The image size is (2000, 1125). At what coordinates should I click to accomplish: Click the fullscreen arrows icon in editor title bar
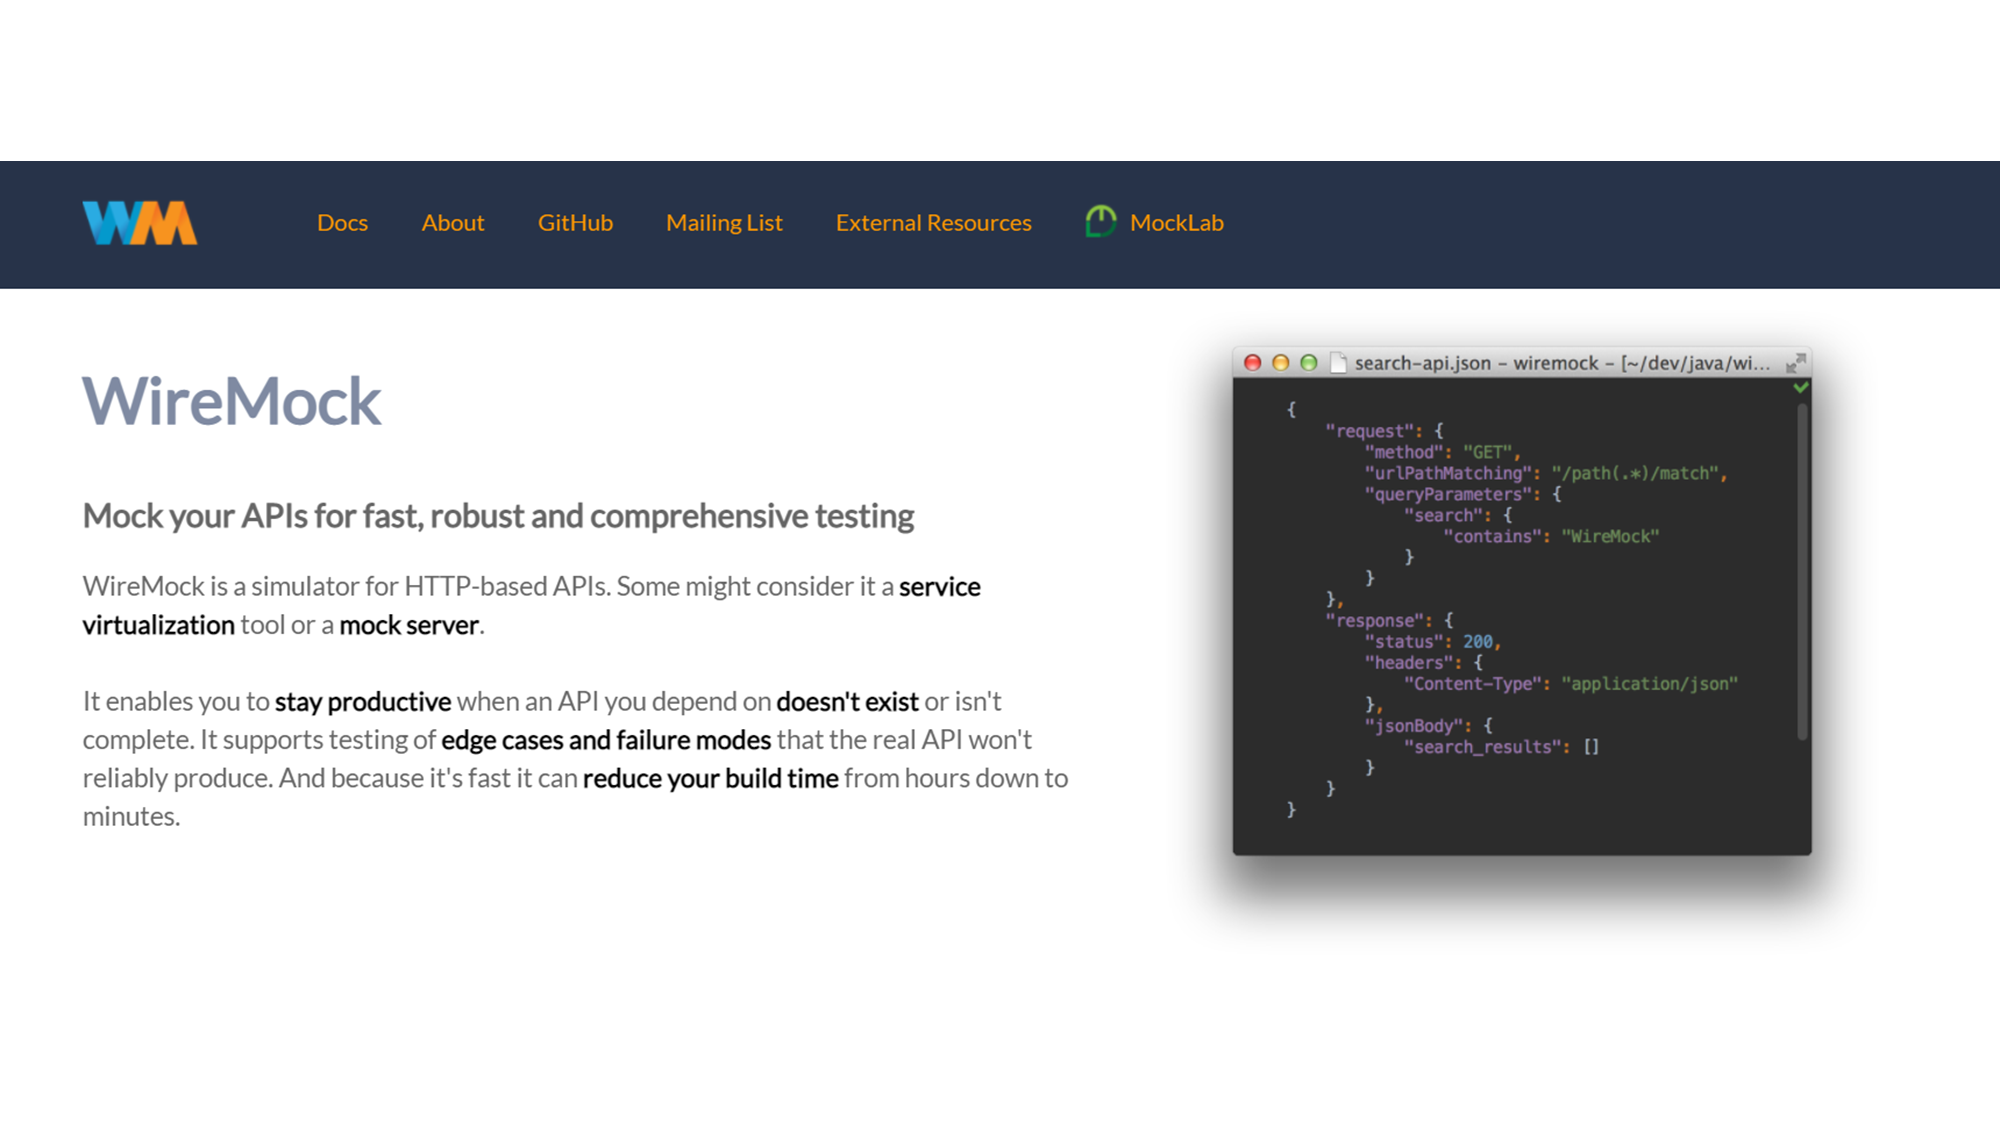click(1796, 363)
